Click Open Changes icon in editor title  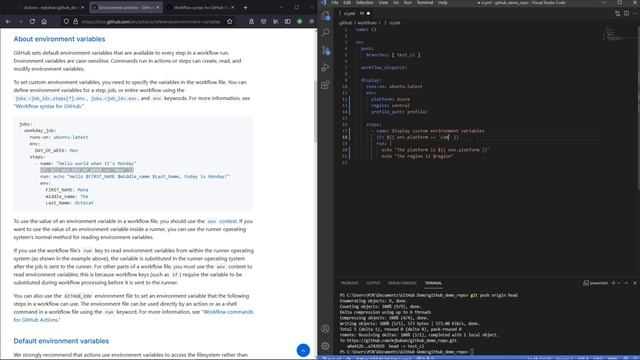[x=618, y=13]
